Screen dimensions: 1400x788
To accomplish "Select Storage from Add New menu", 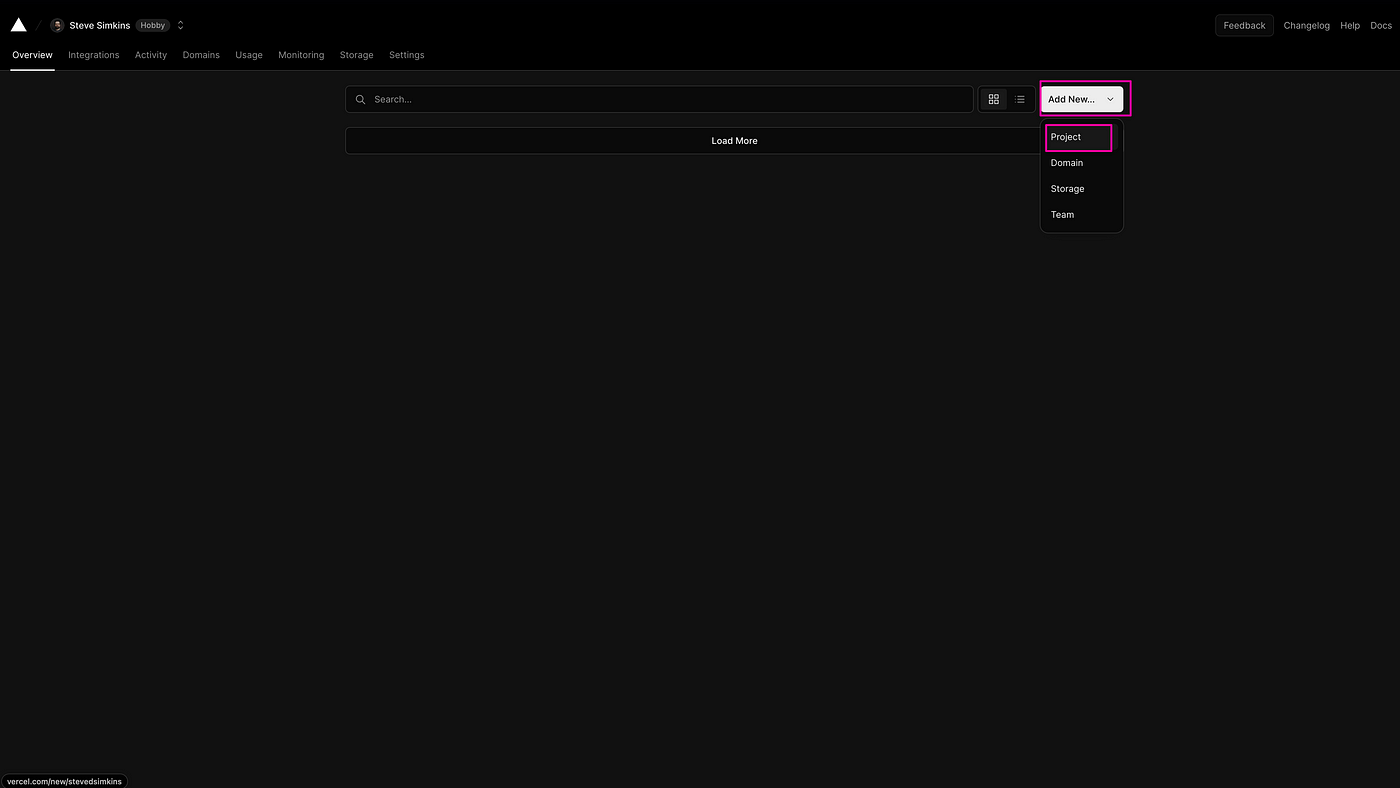I will pyautogui.click(x=1081, y=189).
